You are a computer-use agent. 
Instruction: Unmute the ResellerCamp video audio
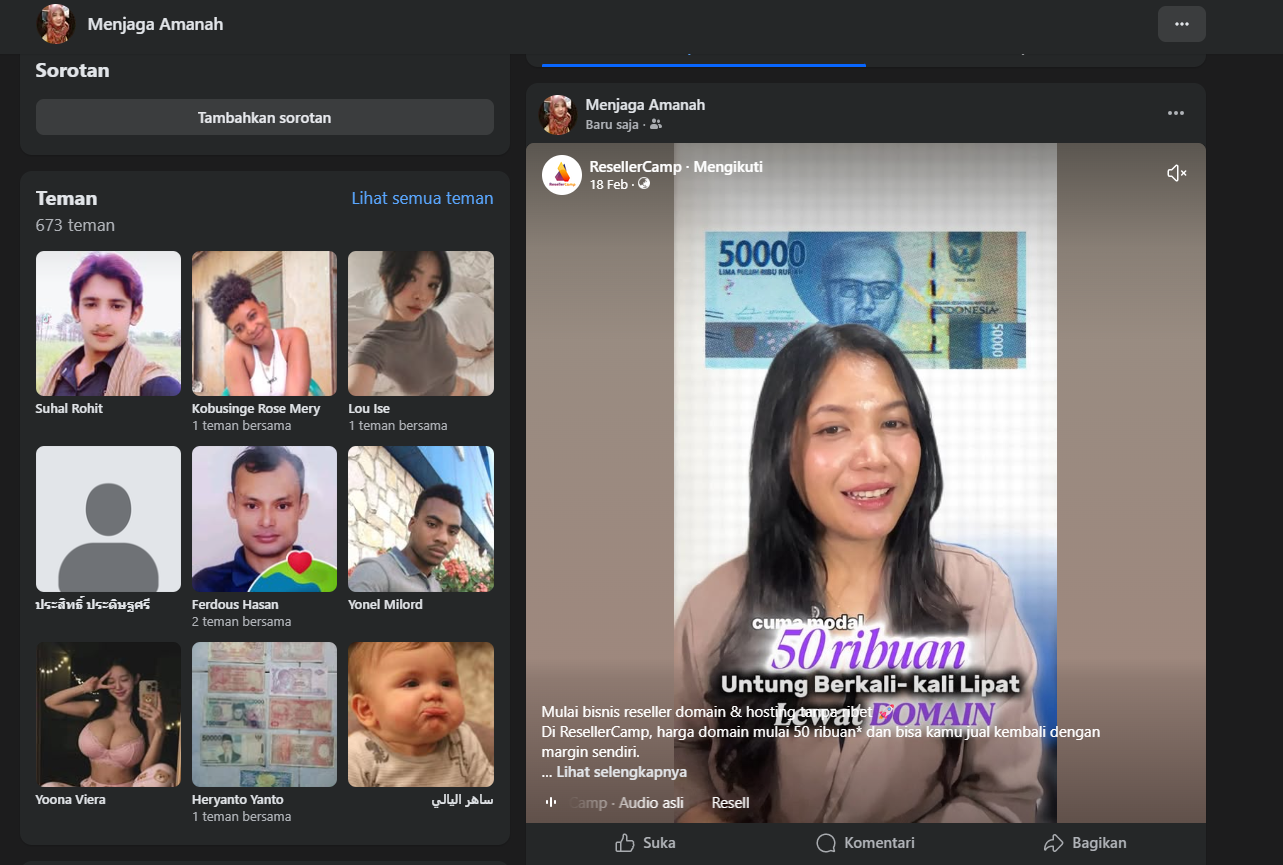(x=1176, y=173)
